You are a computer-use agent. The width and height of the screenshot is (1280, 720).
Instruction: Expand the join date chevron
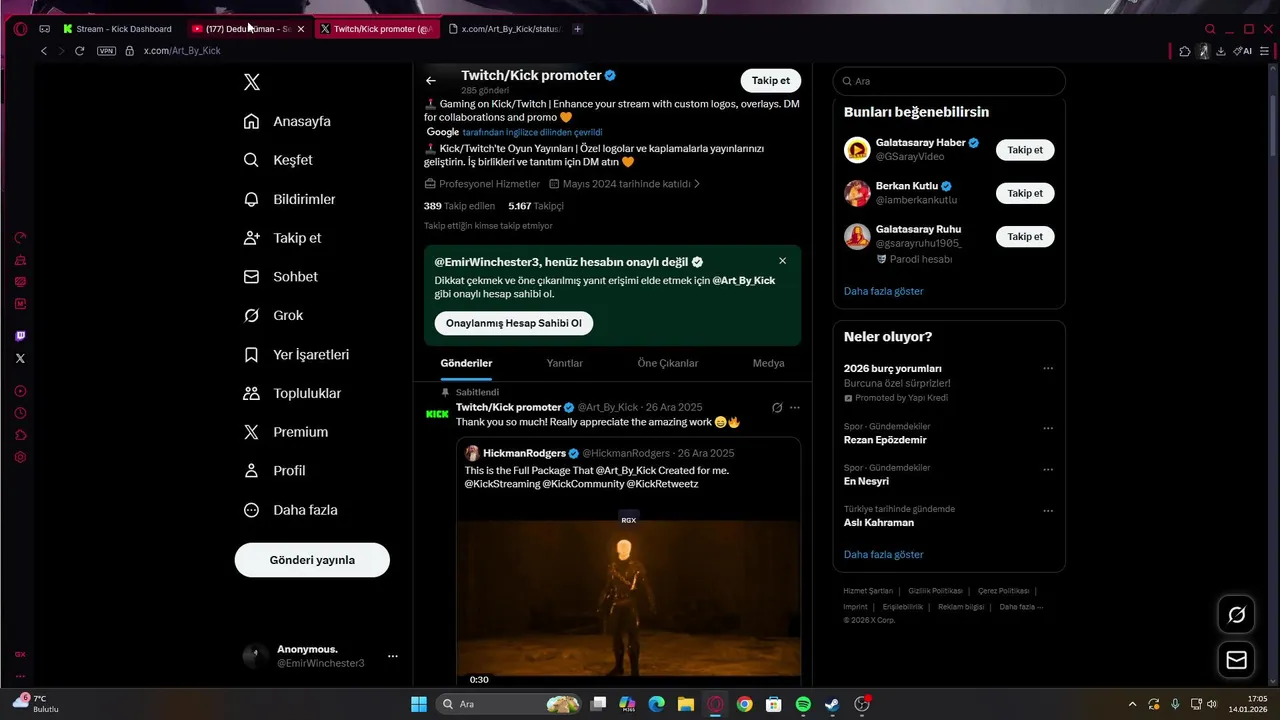click(697, 184)
